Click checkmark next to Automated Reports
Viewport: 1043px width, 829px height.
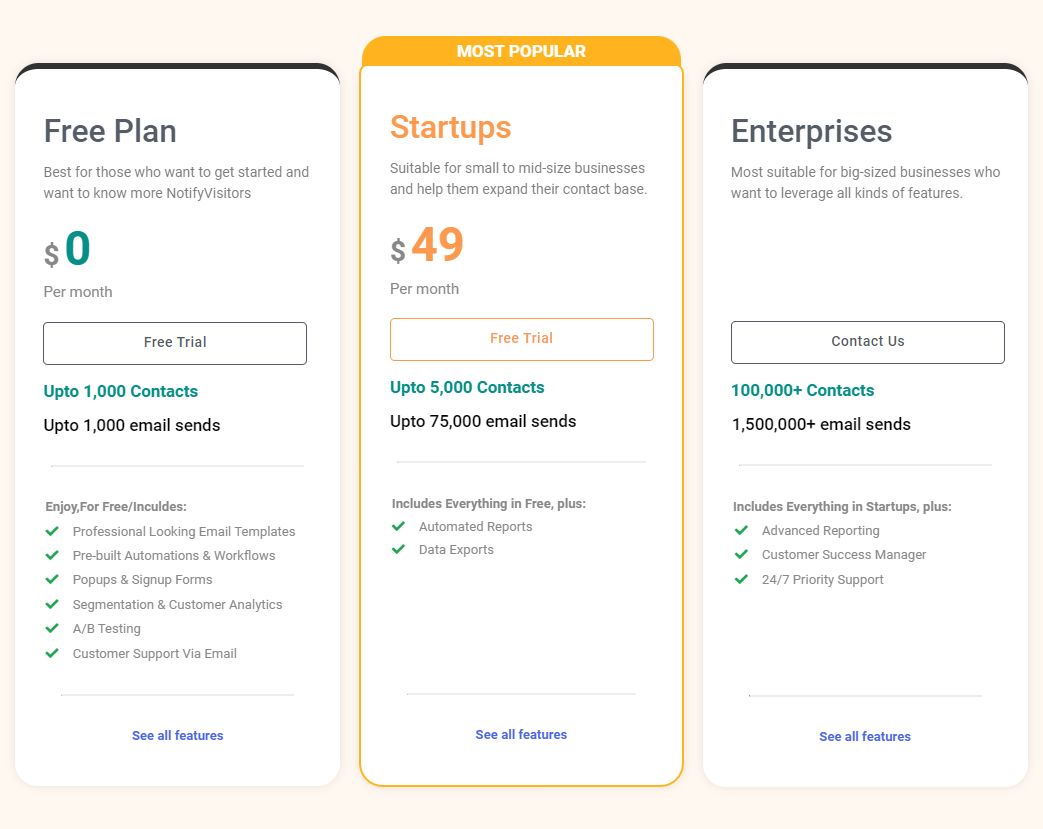click(398, 526)
